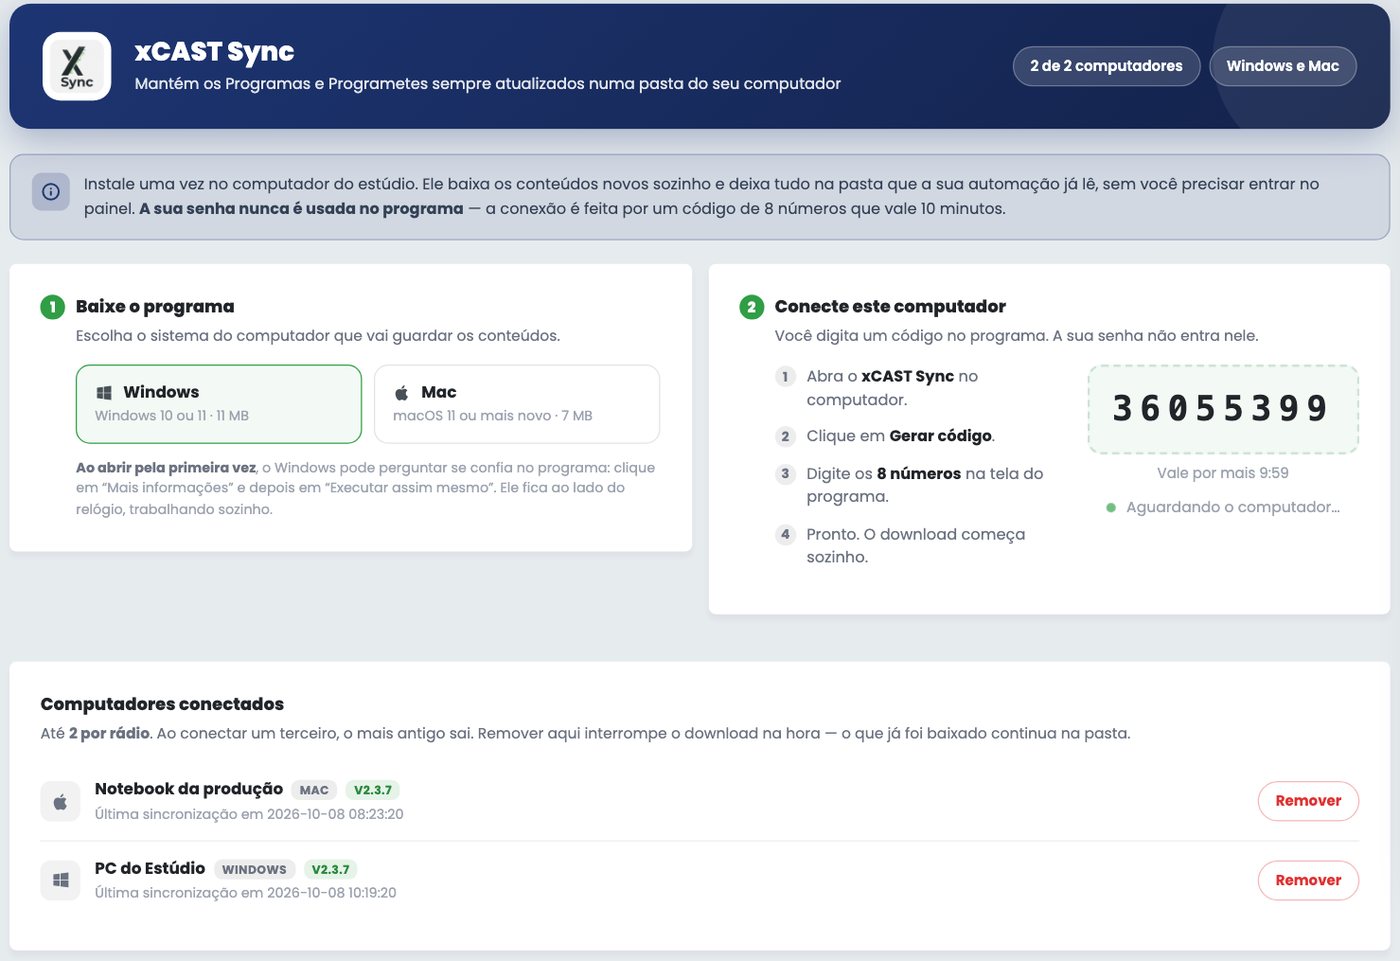
Task: Click the MAC tag on Notebook da produção
Action: click(314, 790)
